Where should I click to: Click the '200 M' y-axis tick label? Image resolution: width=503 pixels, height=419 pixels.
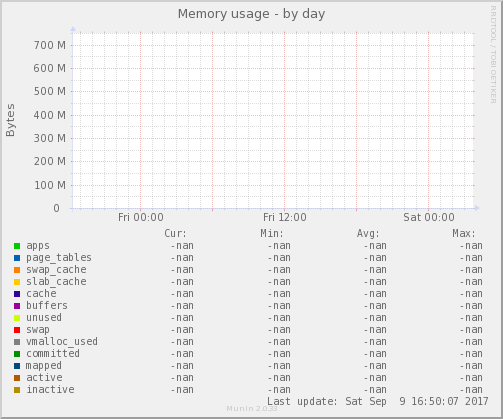tap(50, 162)
